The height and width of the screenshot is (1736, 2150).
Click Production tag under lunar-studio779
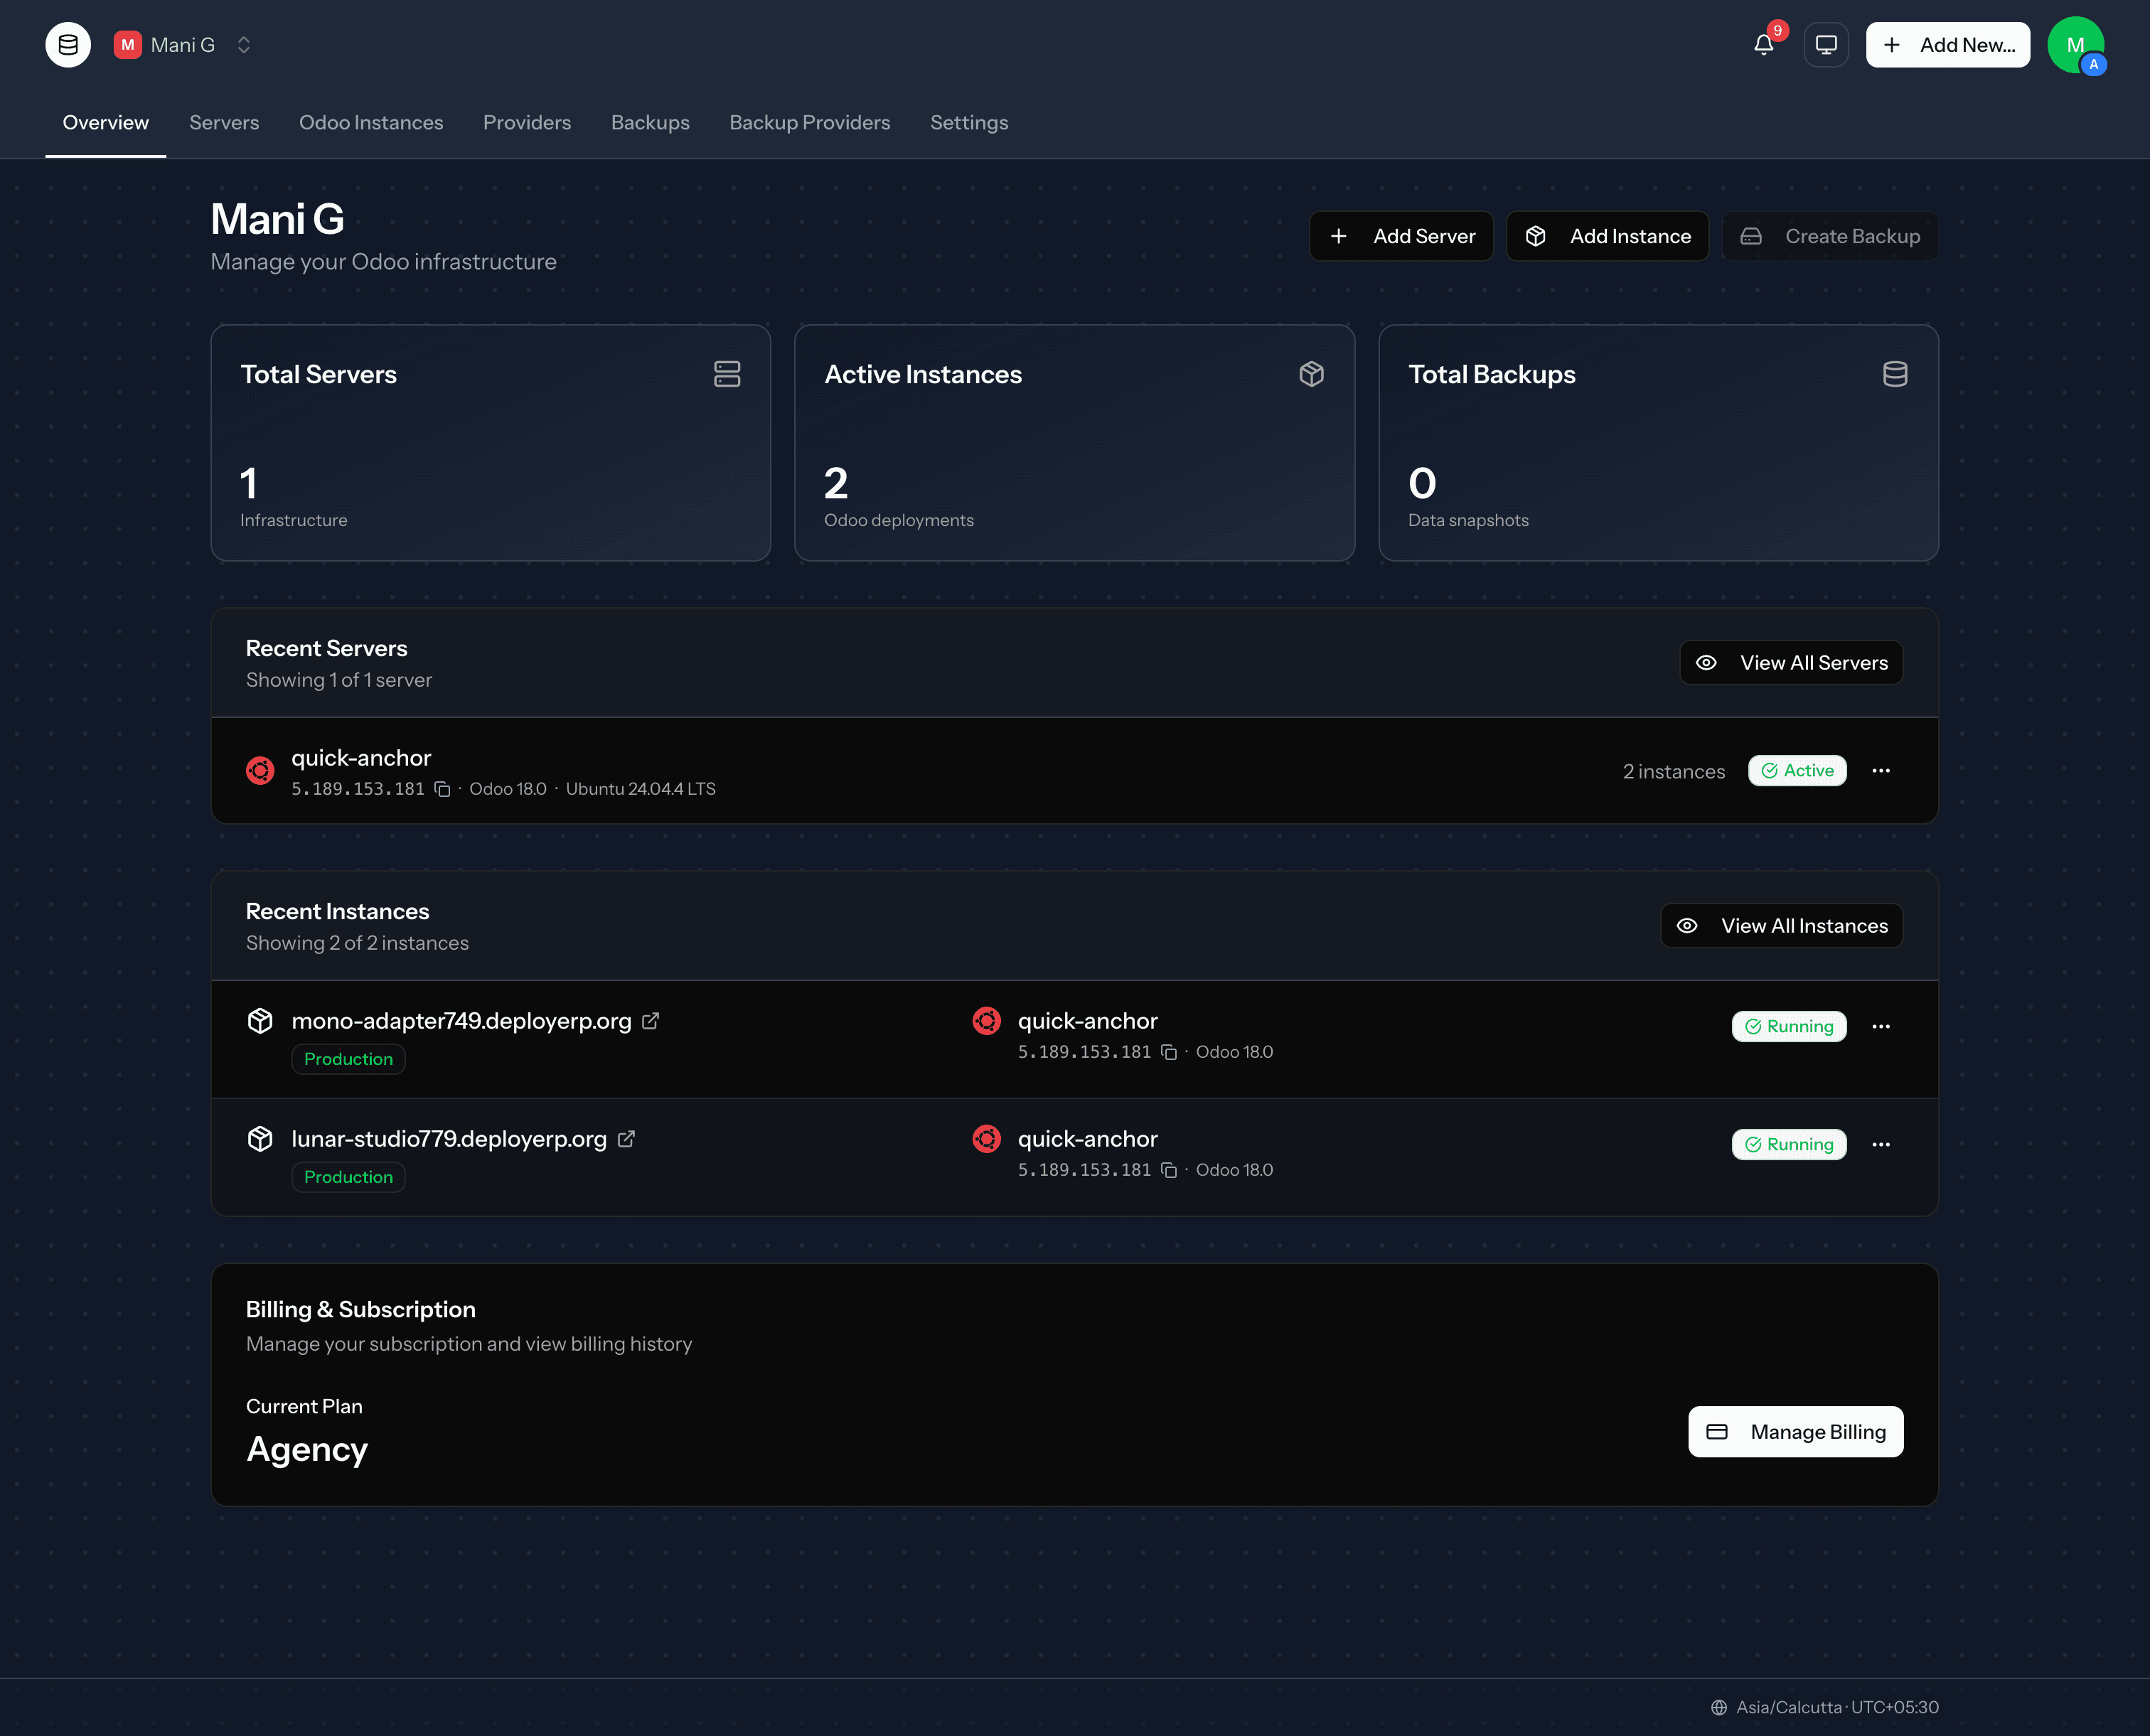click(348, 1177)
